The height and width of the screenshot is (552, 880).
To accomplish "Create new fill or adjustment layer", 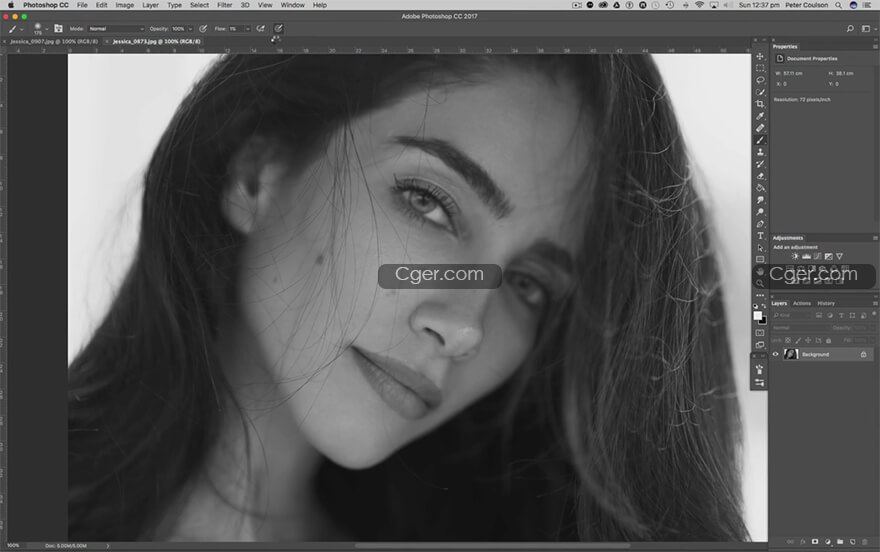I will (827, 542).
